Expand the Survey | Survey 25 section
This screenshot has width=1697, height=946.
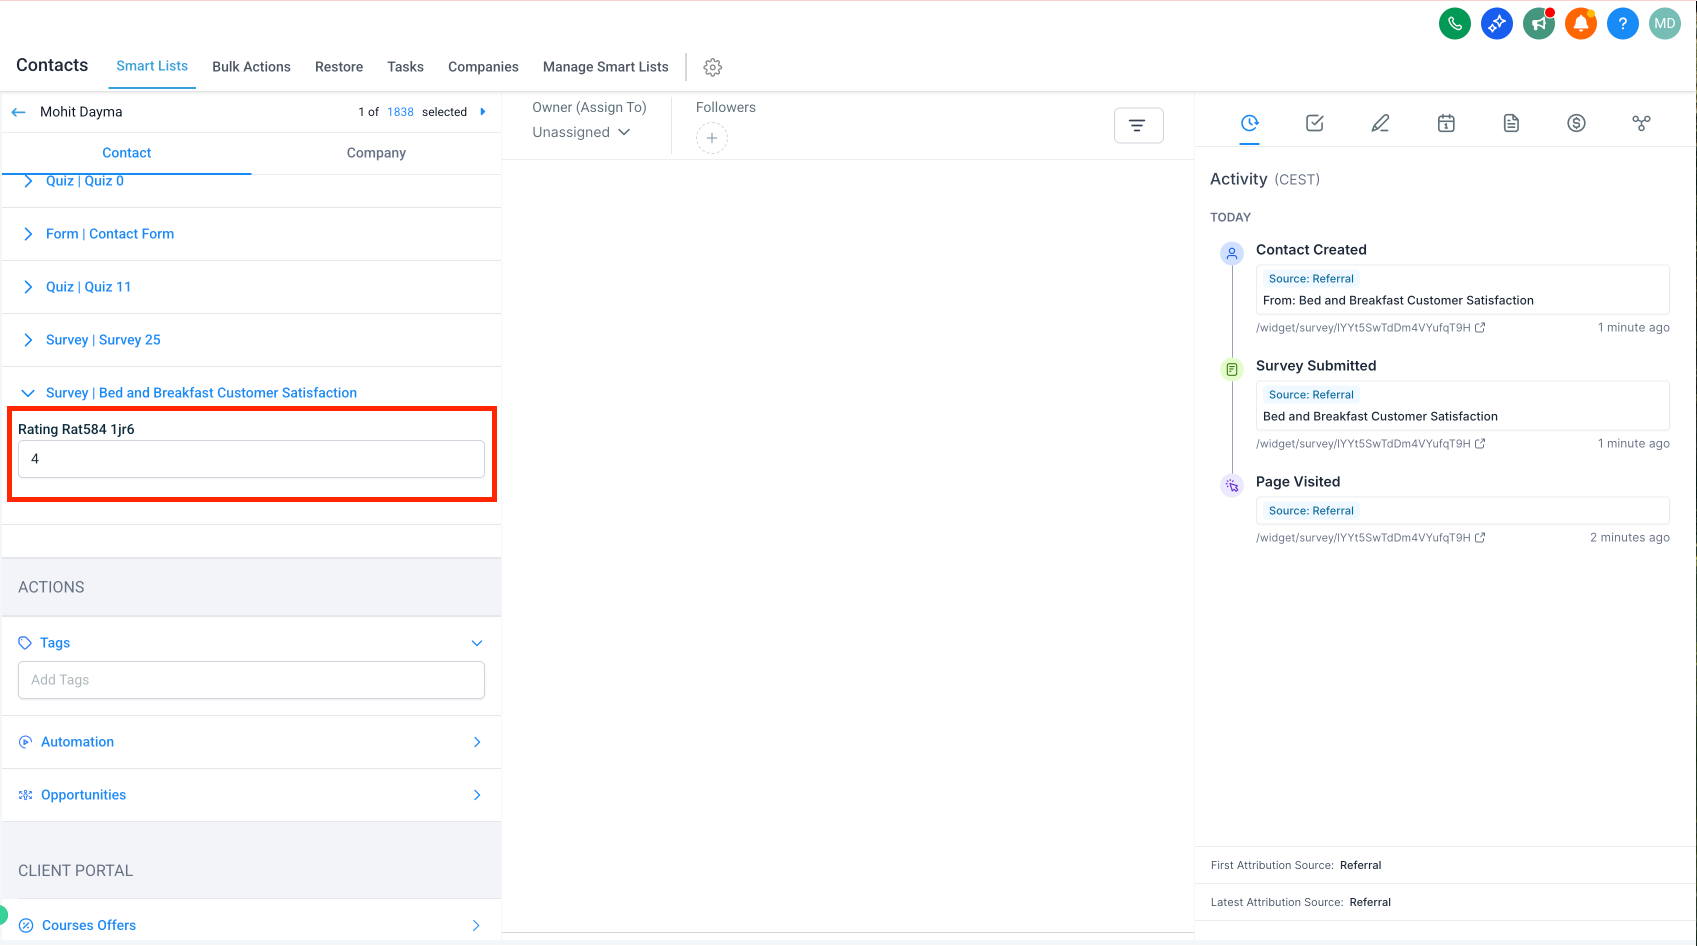[251, 340]
